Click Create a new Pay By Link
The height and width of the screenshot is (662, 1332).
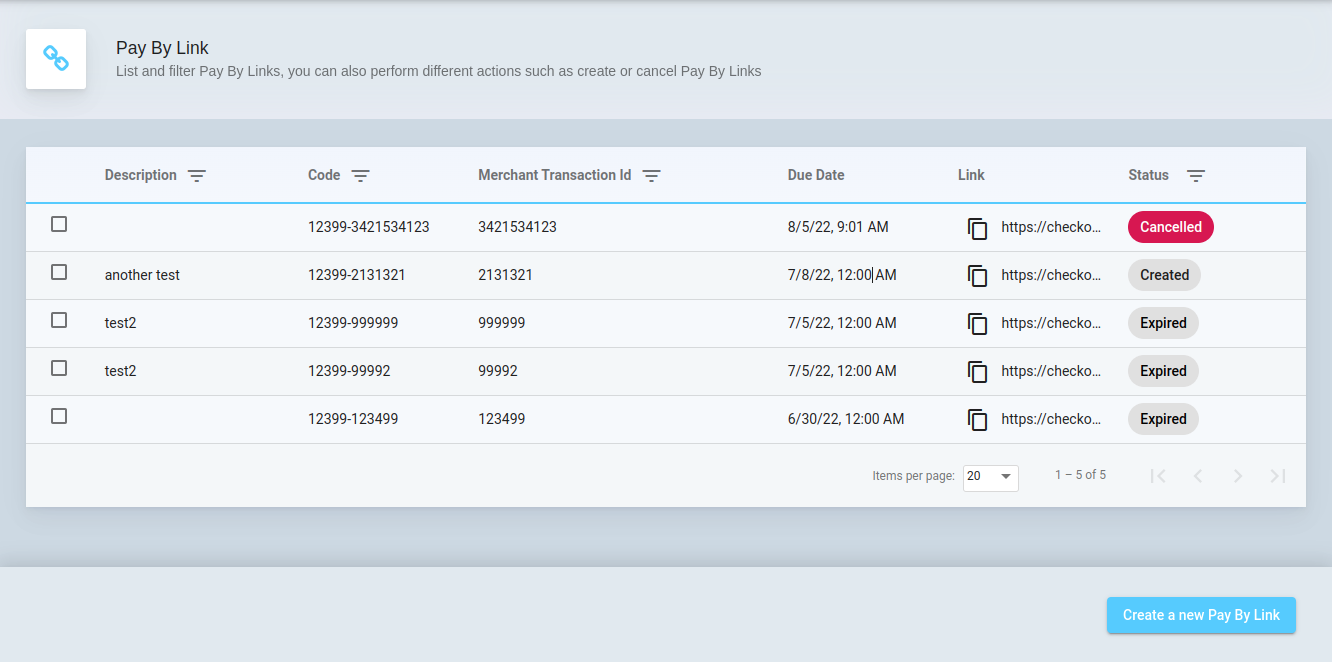pos(1200,615)
